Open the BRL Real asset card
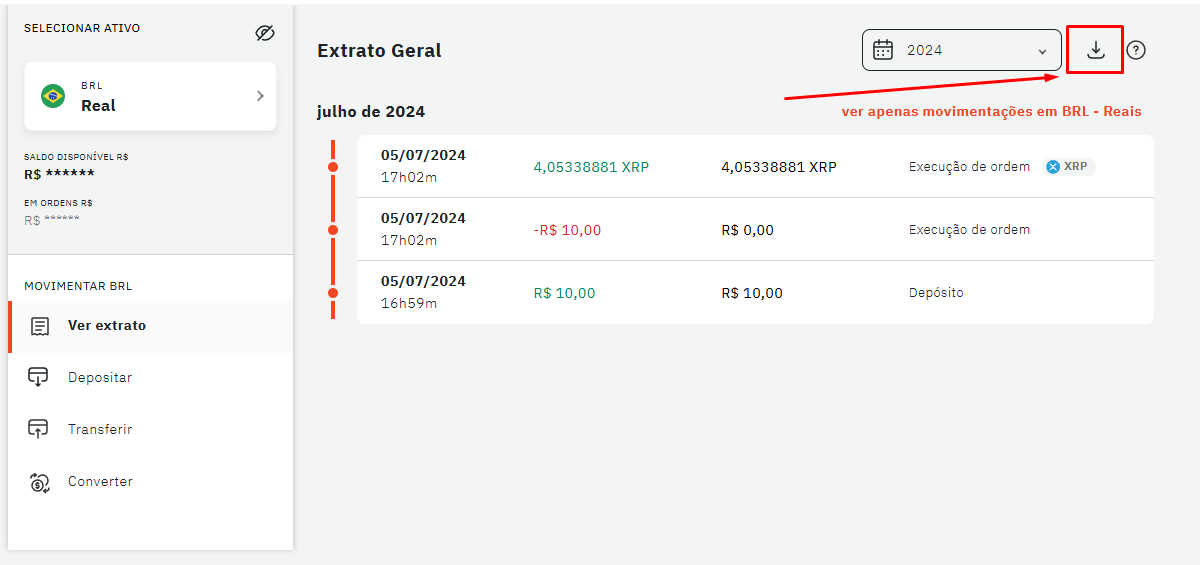 [150, 96]
